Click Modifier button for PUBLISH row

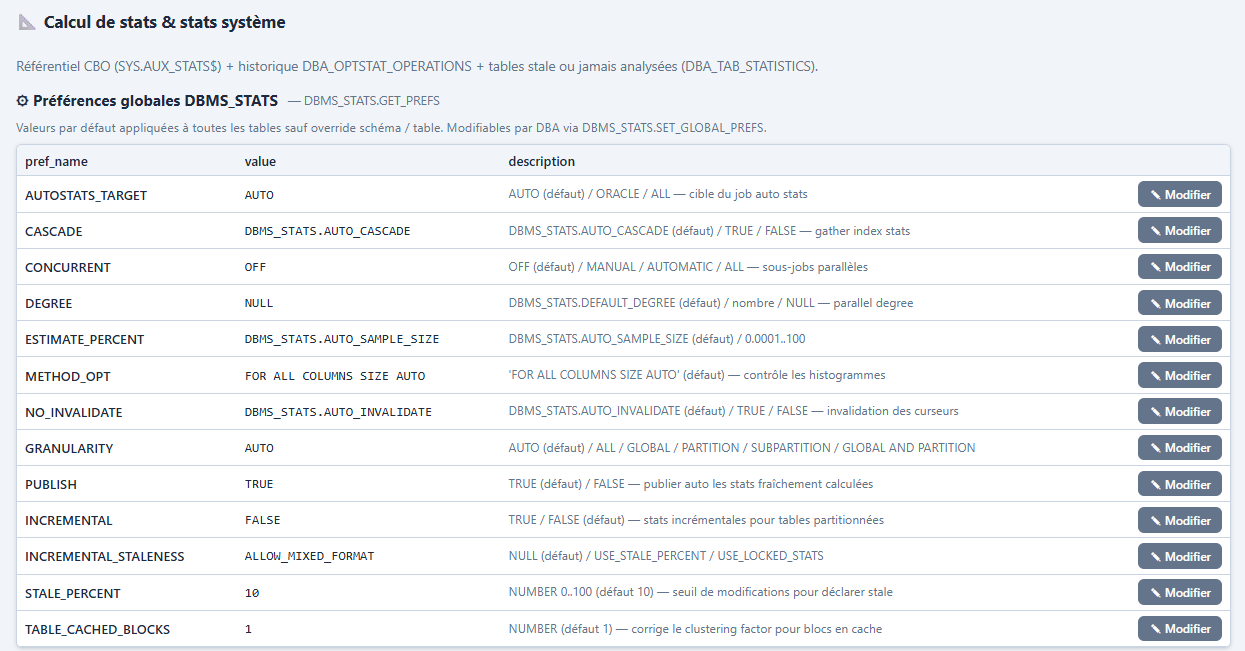click(1179, 484)
